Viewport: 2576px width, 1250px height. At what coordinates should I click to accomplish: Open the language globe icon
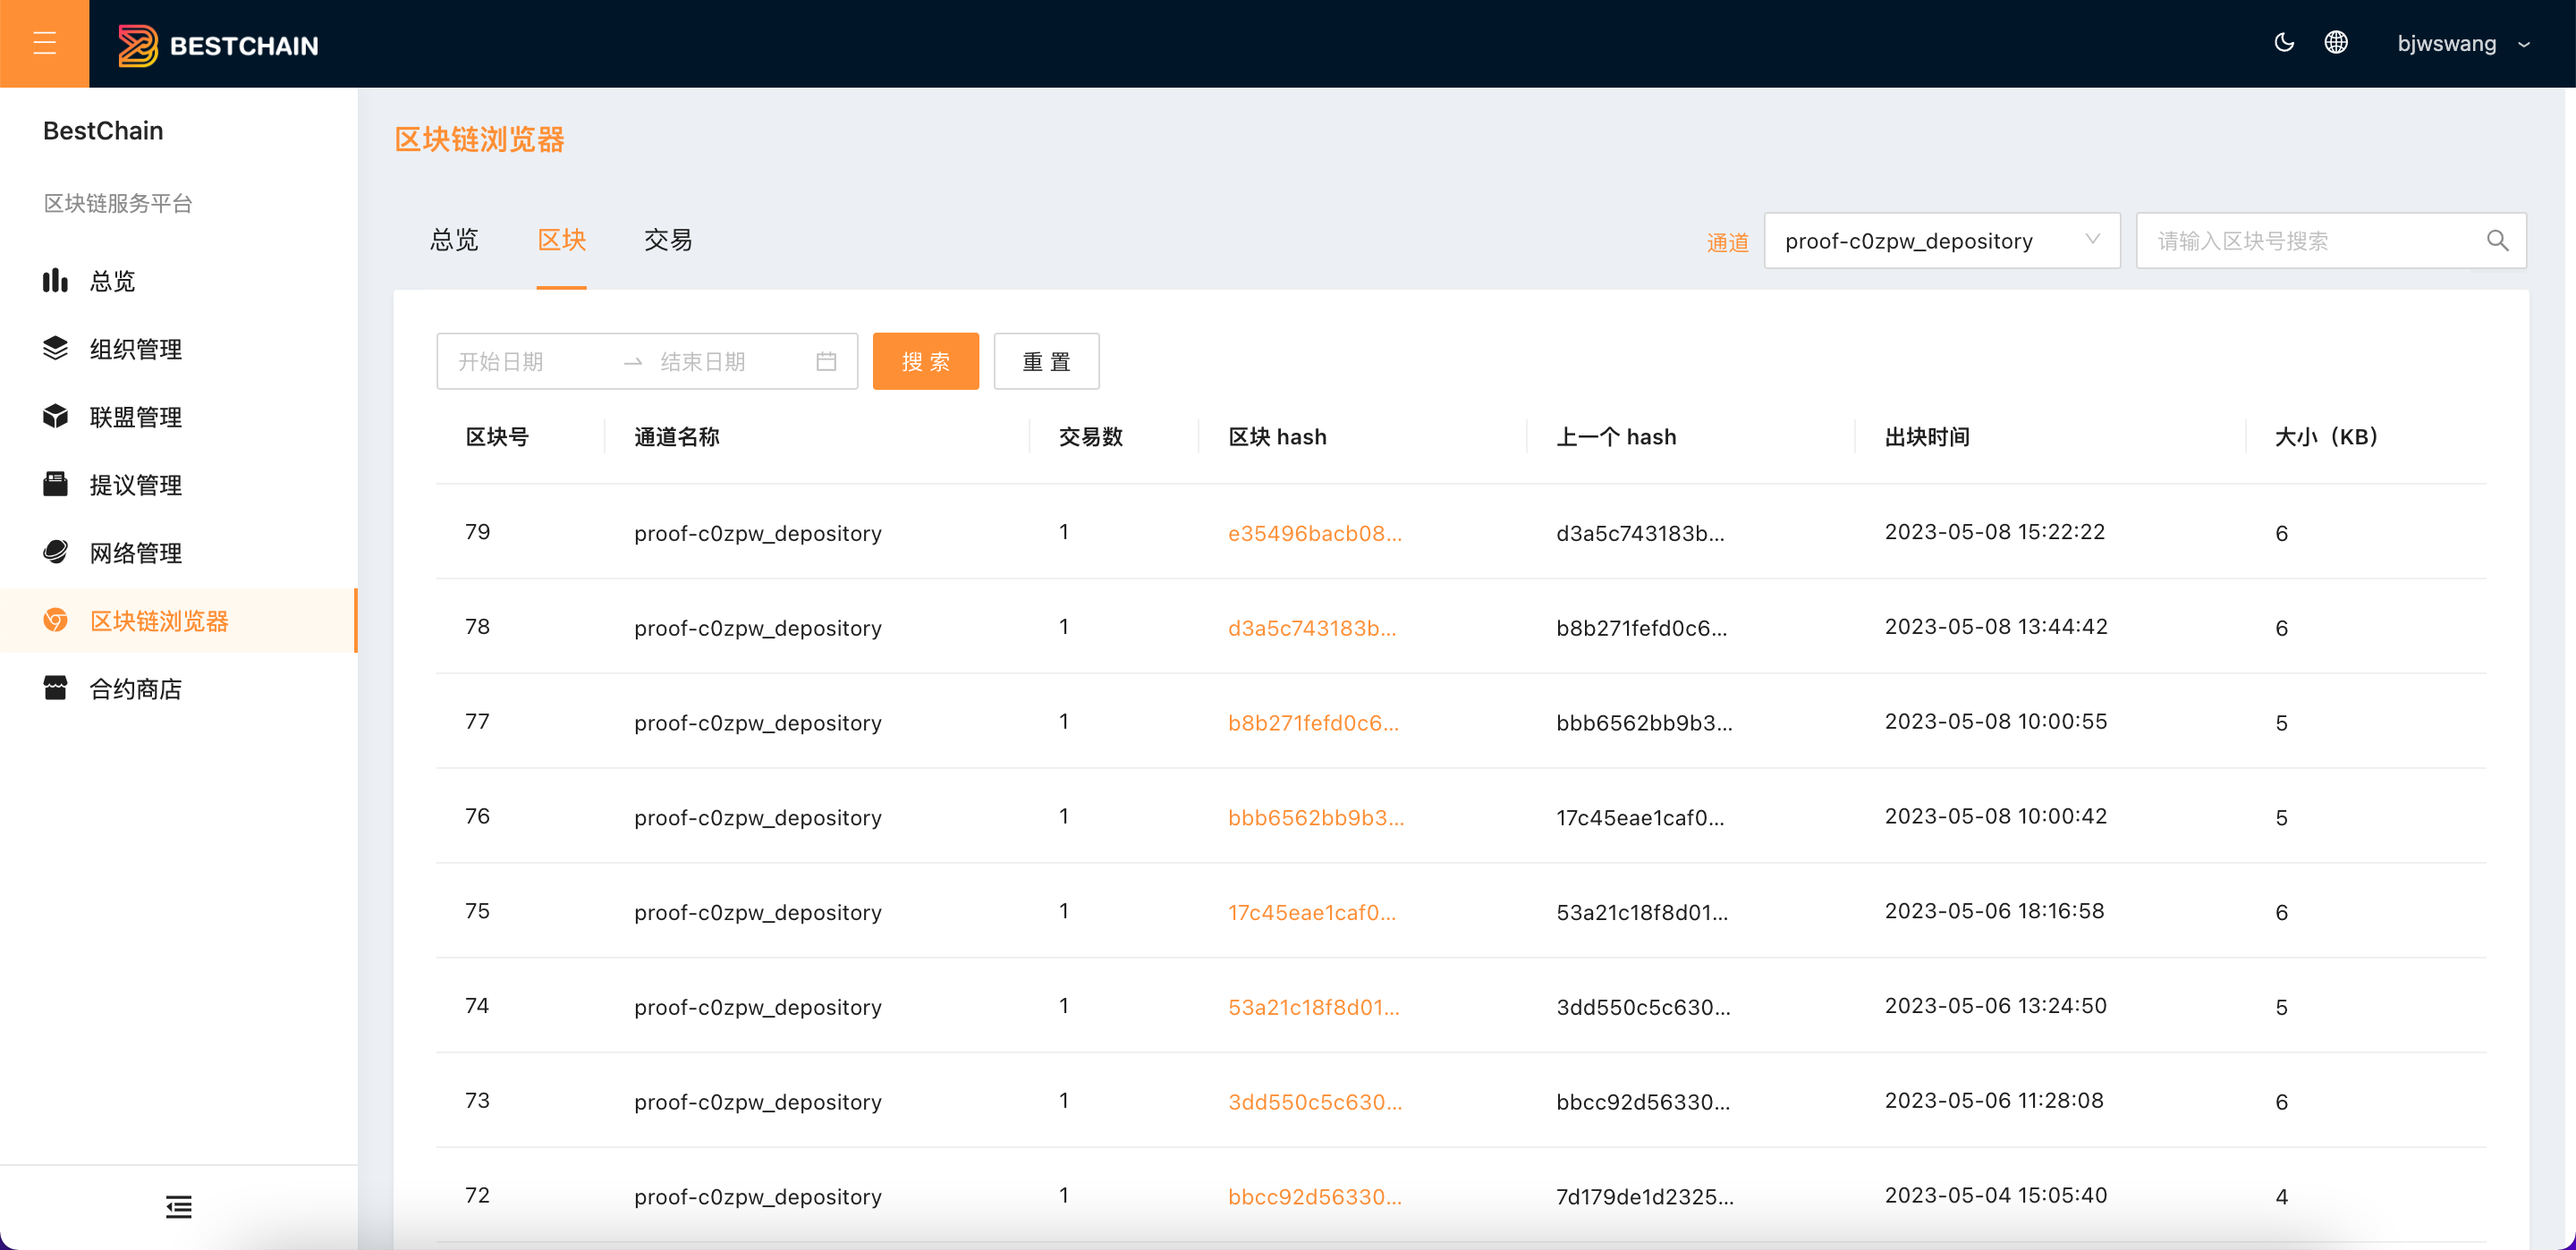point(2336,42)
